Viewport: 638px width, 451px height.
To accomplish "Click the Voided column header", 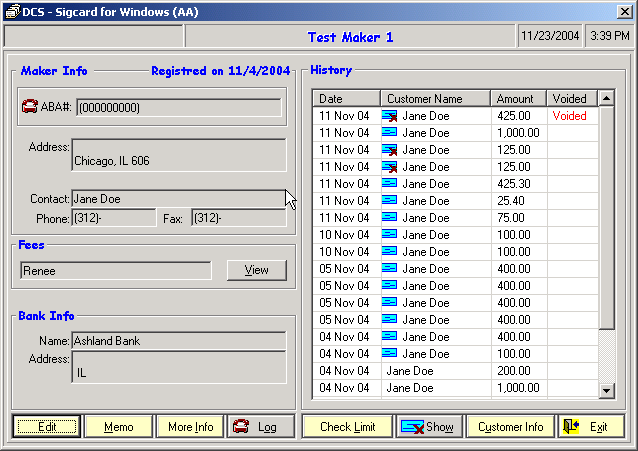I will (572, 99).
